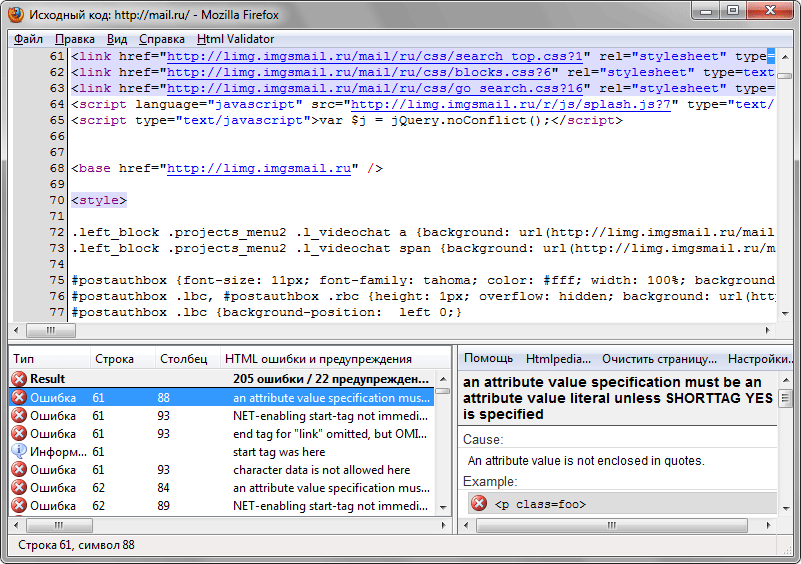Sort errors by the Строка column header
The width and height of the screenshot is (801, 564).
point(114,358)
